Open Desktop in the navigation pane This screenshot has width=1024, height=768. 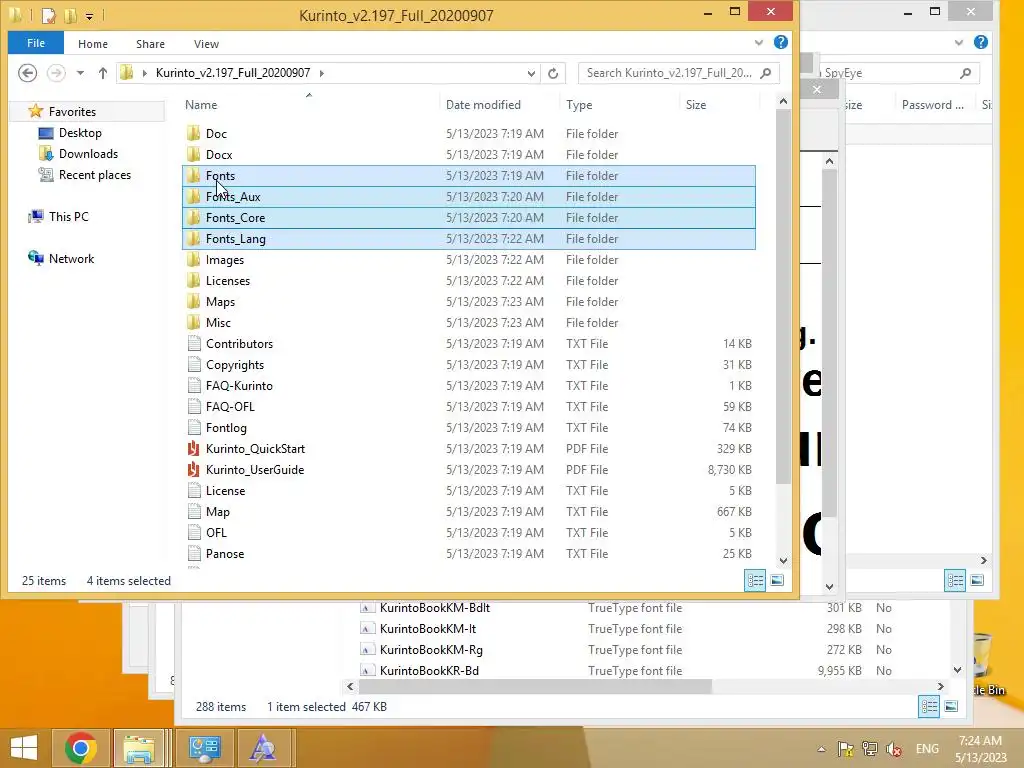click(x=80, y=133)
